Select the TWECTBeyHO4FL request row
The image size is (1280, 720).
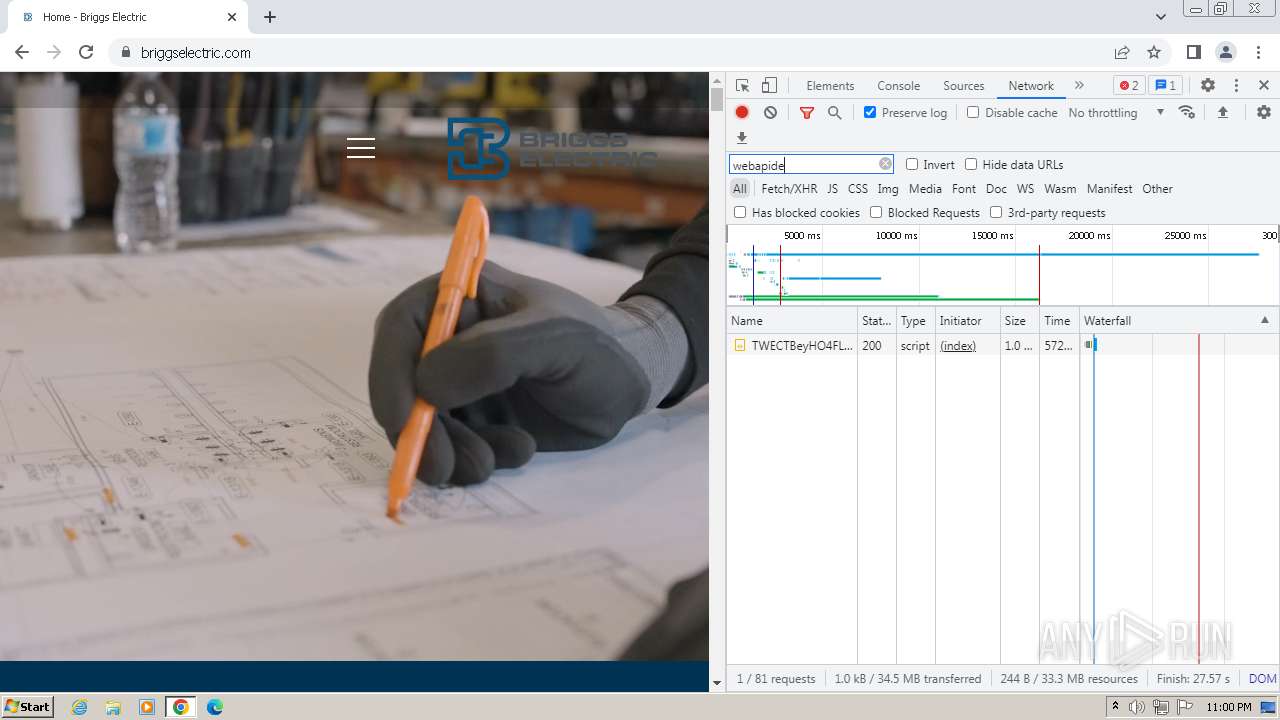[1002, 346]
